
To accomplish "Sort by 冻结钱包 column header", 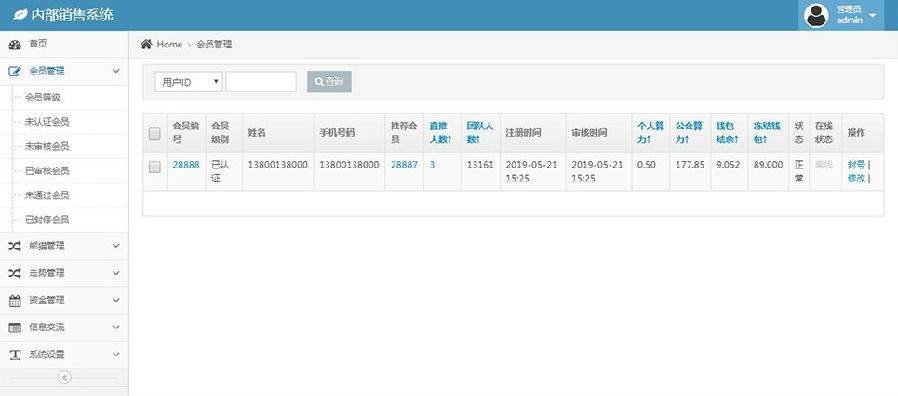I will tap(767, 132).
